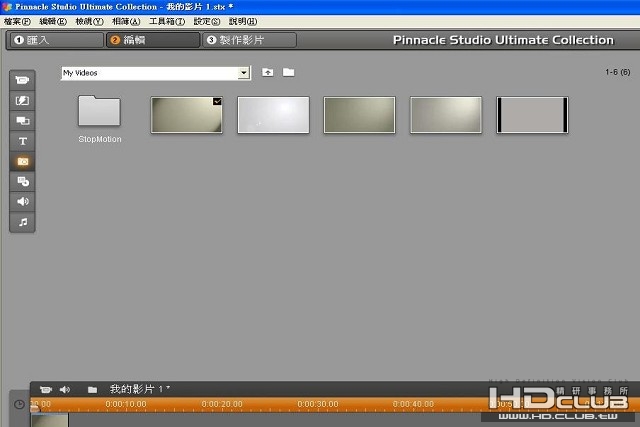The width and height of the screenshot is (640, 427).
Task: Show the Sound Effects album section
Action: tap(22, 202)
